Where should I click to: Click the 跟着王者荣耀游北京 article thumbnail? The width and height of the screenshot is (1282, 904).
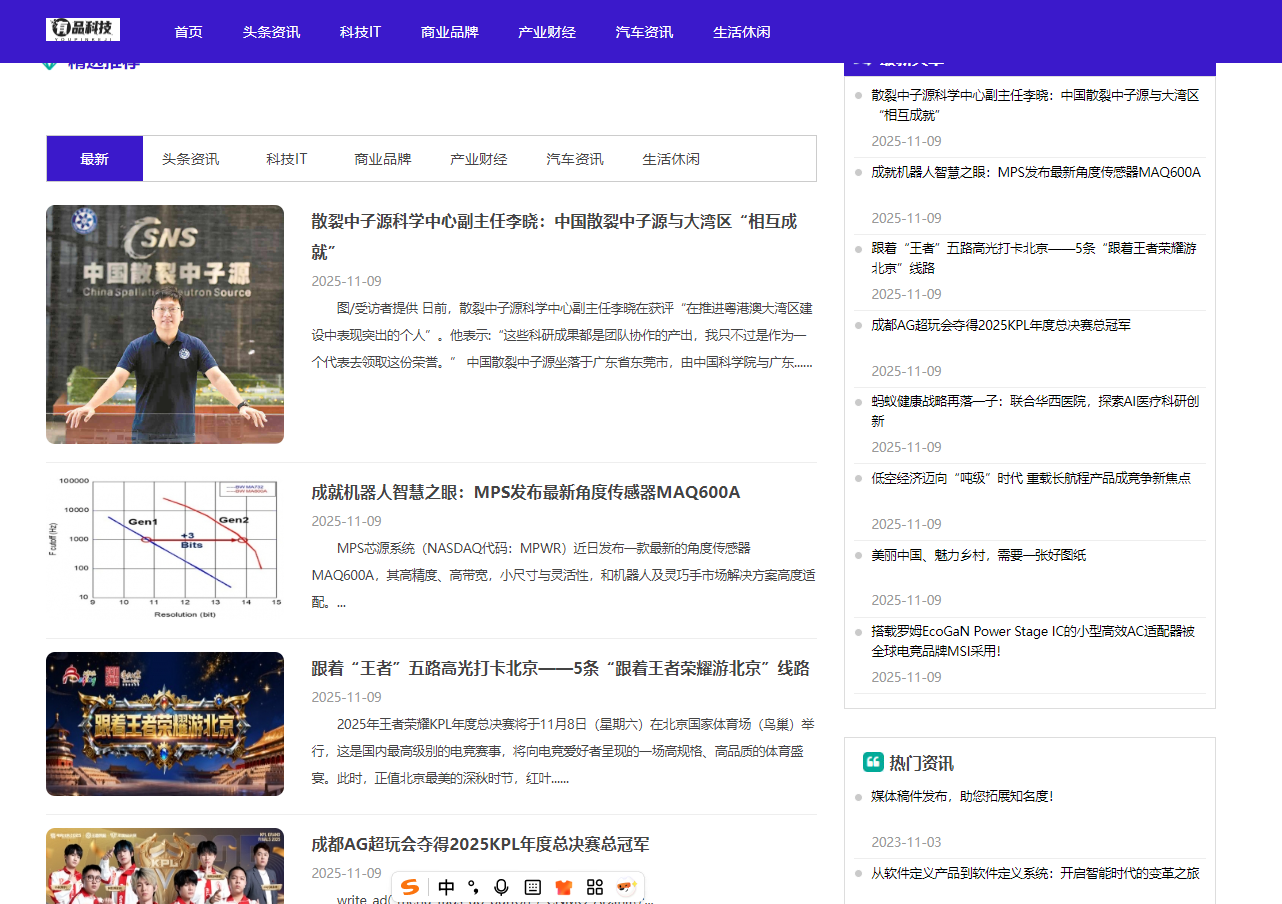(165, 724)
